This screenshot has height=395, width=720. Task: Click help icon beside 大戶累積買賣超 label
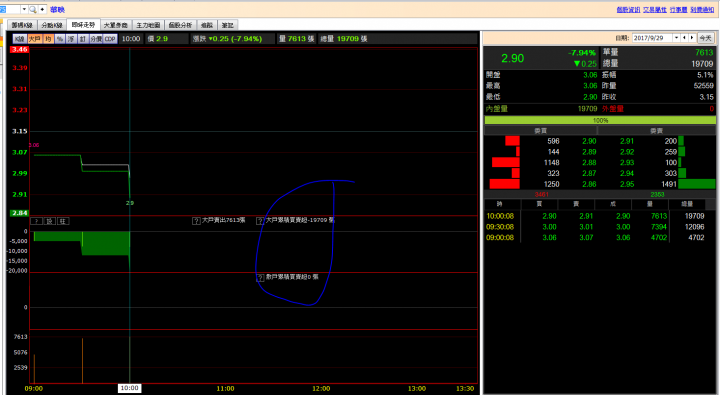260,221
